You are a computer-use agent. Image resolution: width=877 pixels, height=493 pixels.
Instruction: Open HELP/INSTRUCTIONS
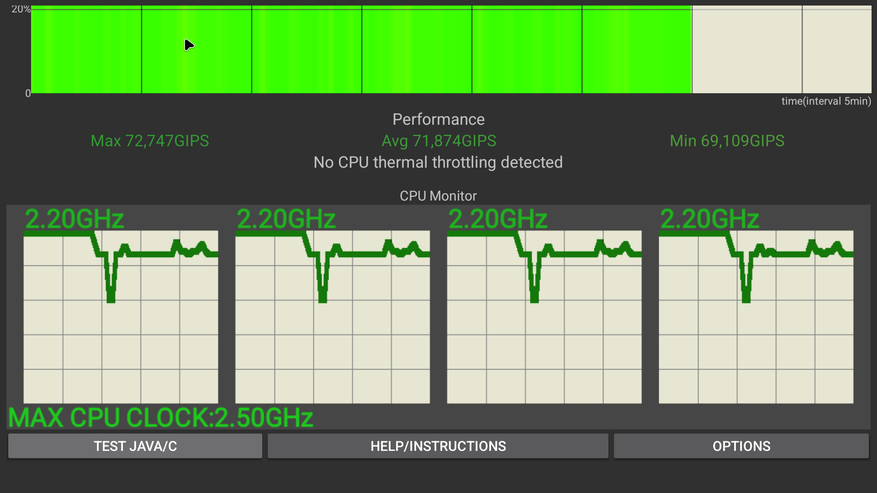click(x=438, y=446)
